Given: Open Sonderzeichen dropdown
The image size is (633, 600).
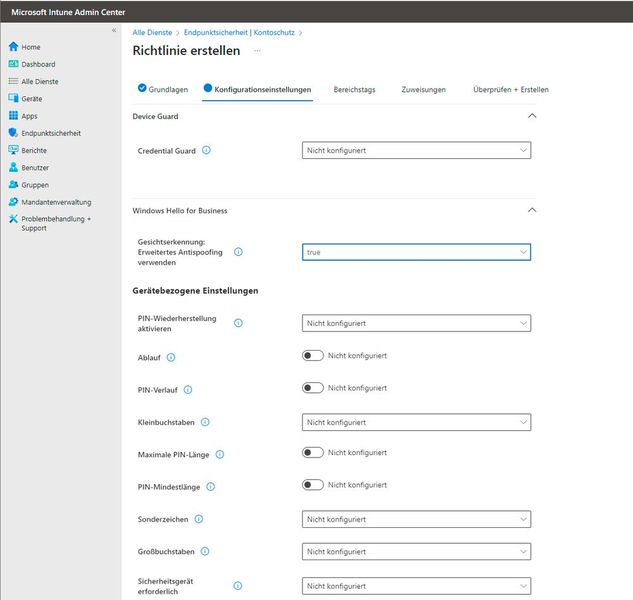Looking at the screenshot, I should (416, 519).
